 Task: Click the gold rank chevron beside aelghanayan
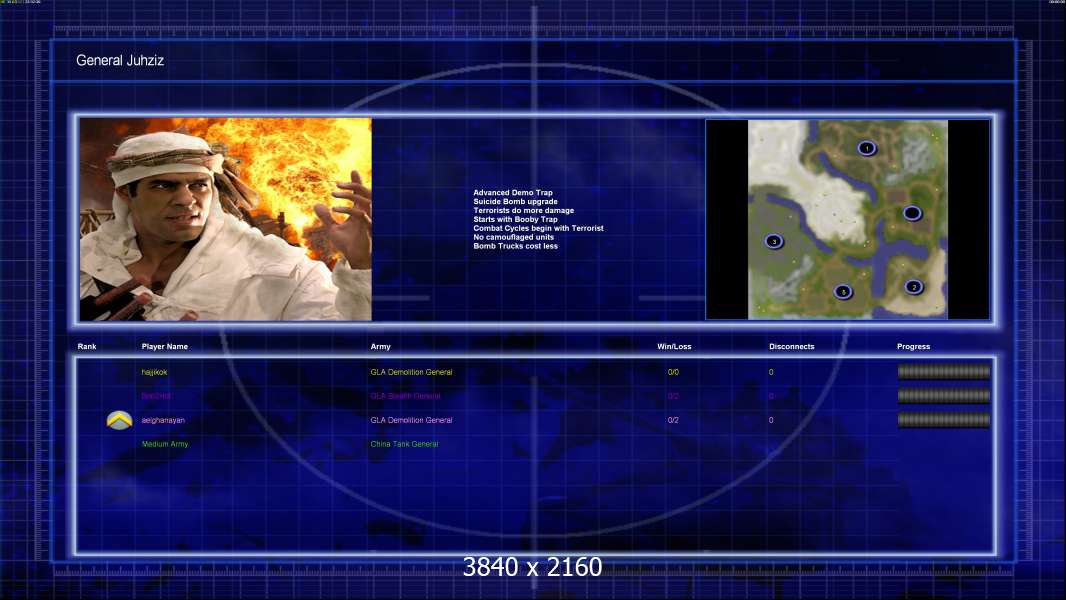[120, 421]
